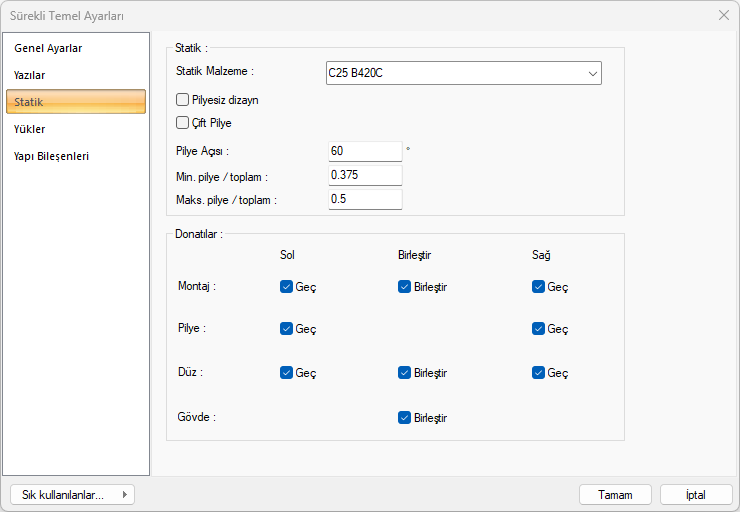Uncheck the Gövde Birleştir checkbox
The height and width of the screenshot is (512, 740).
pos(405,418)
